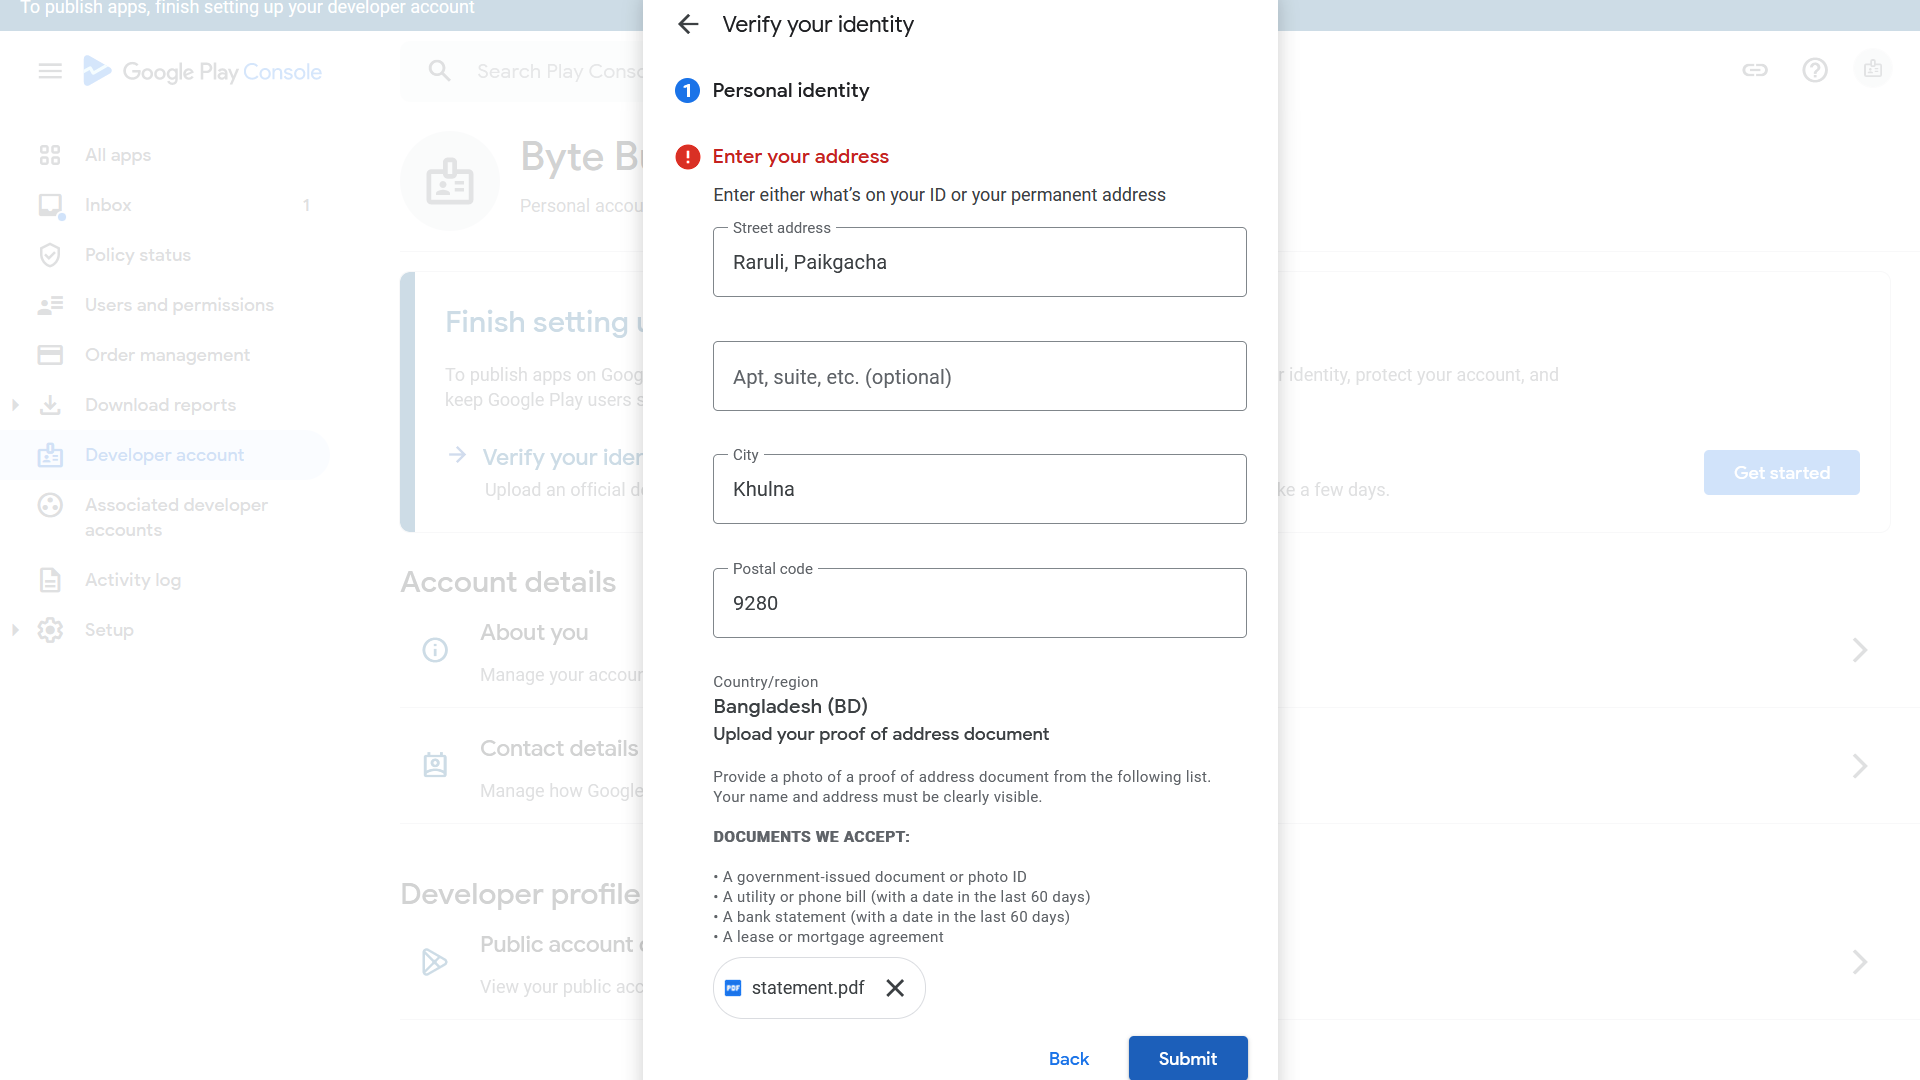This screenshot has height=1080, width=1920.
Task: Click the help question mark icon
Action: [x=1815, y=70]
